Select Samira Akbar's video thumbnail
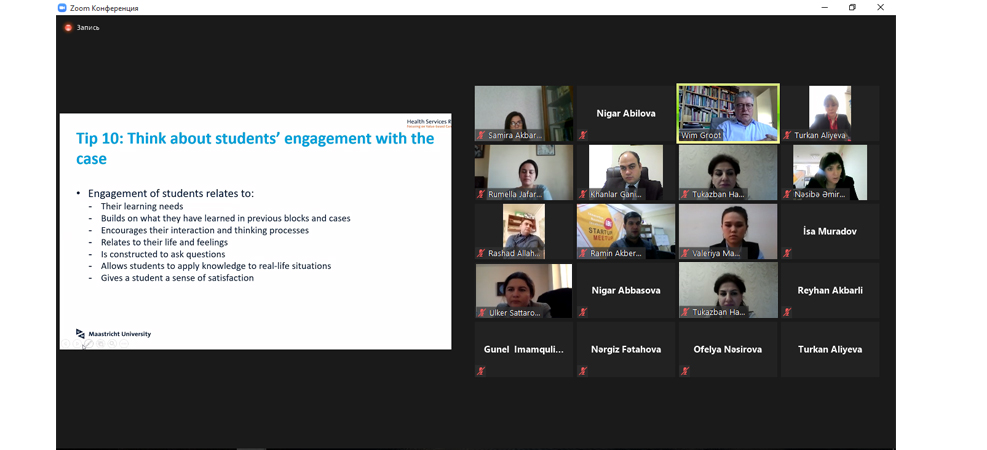This screenshot has width=987, height=450. [x=524, y=113]
